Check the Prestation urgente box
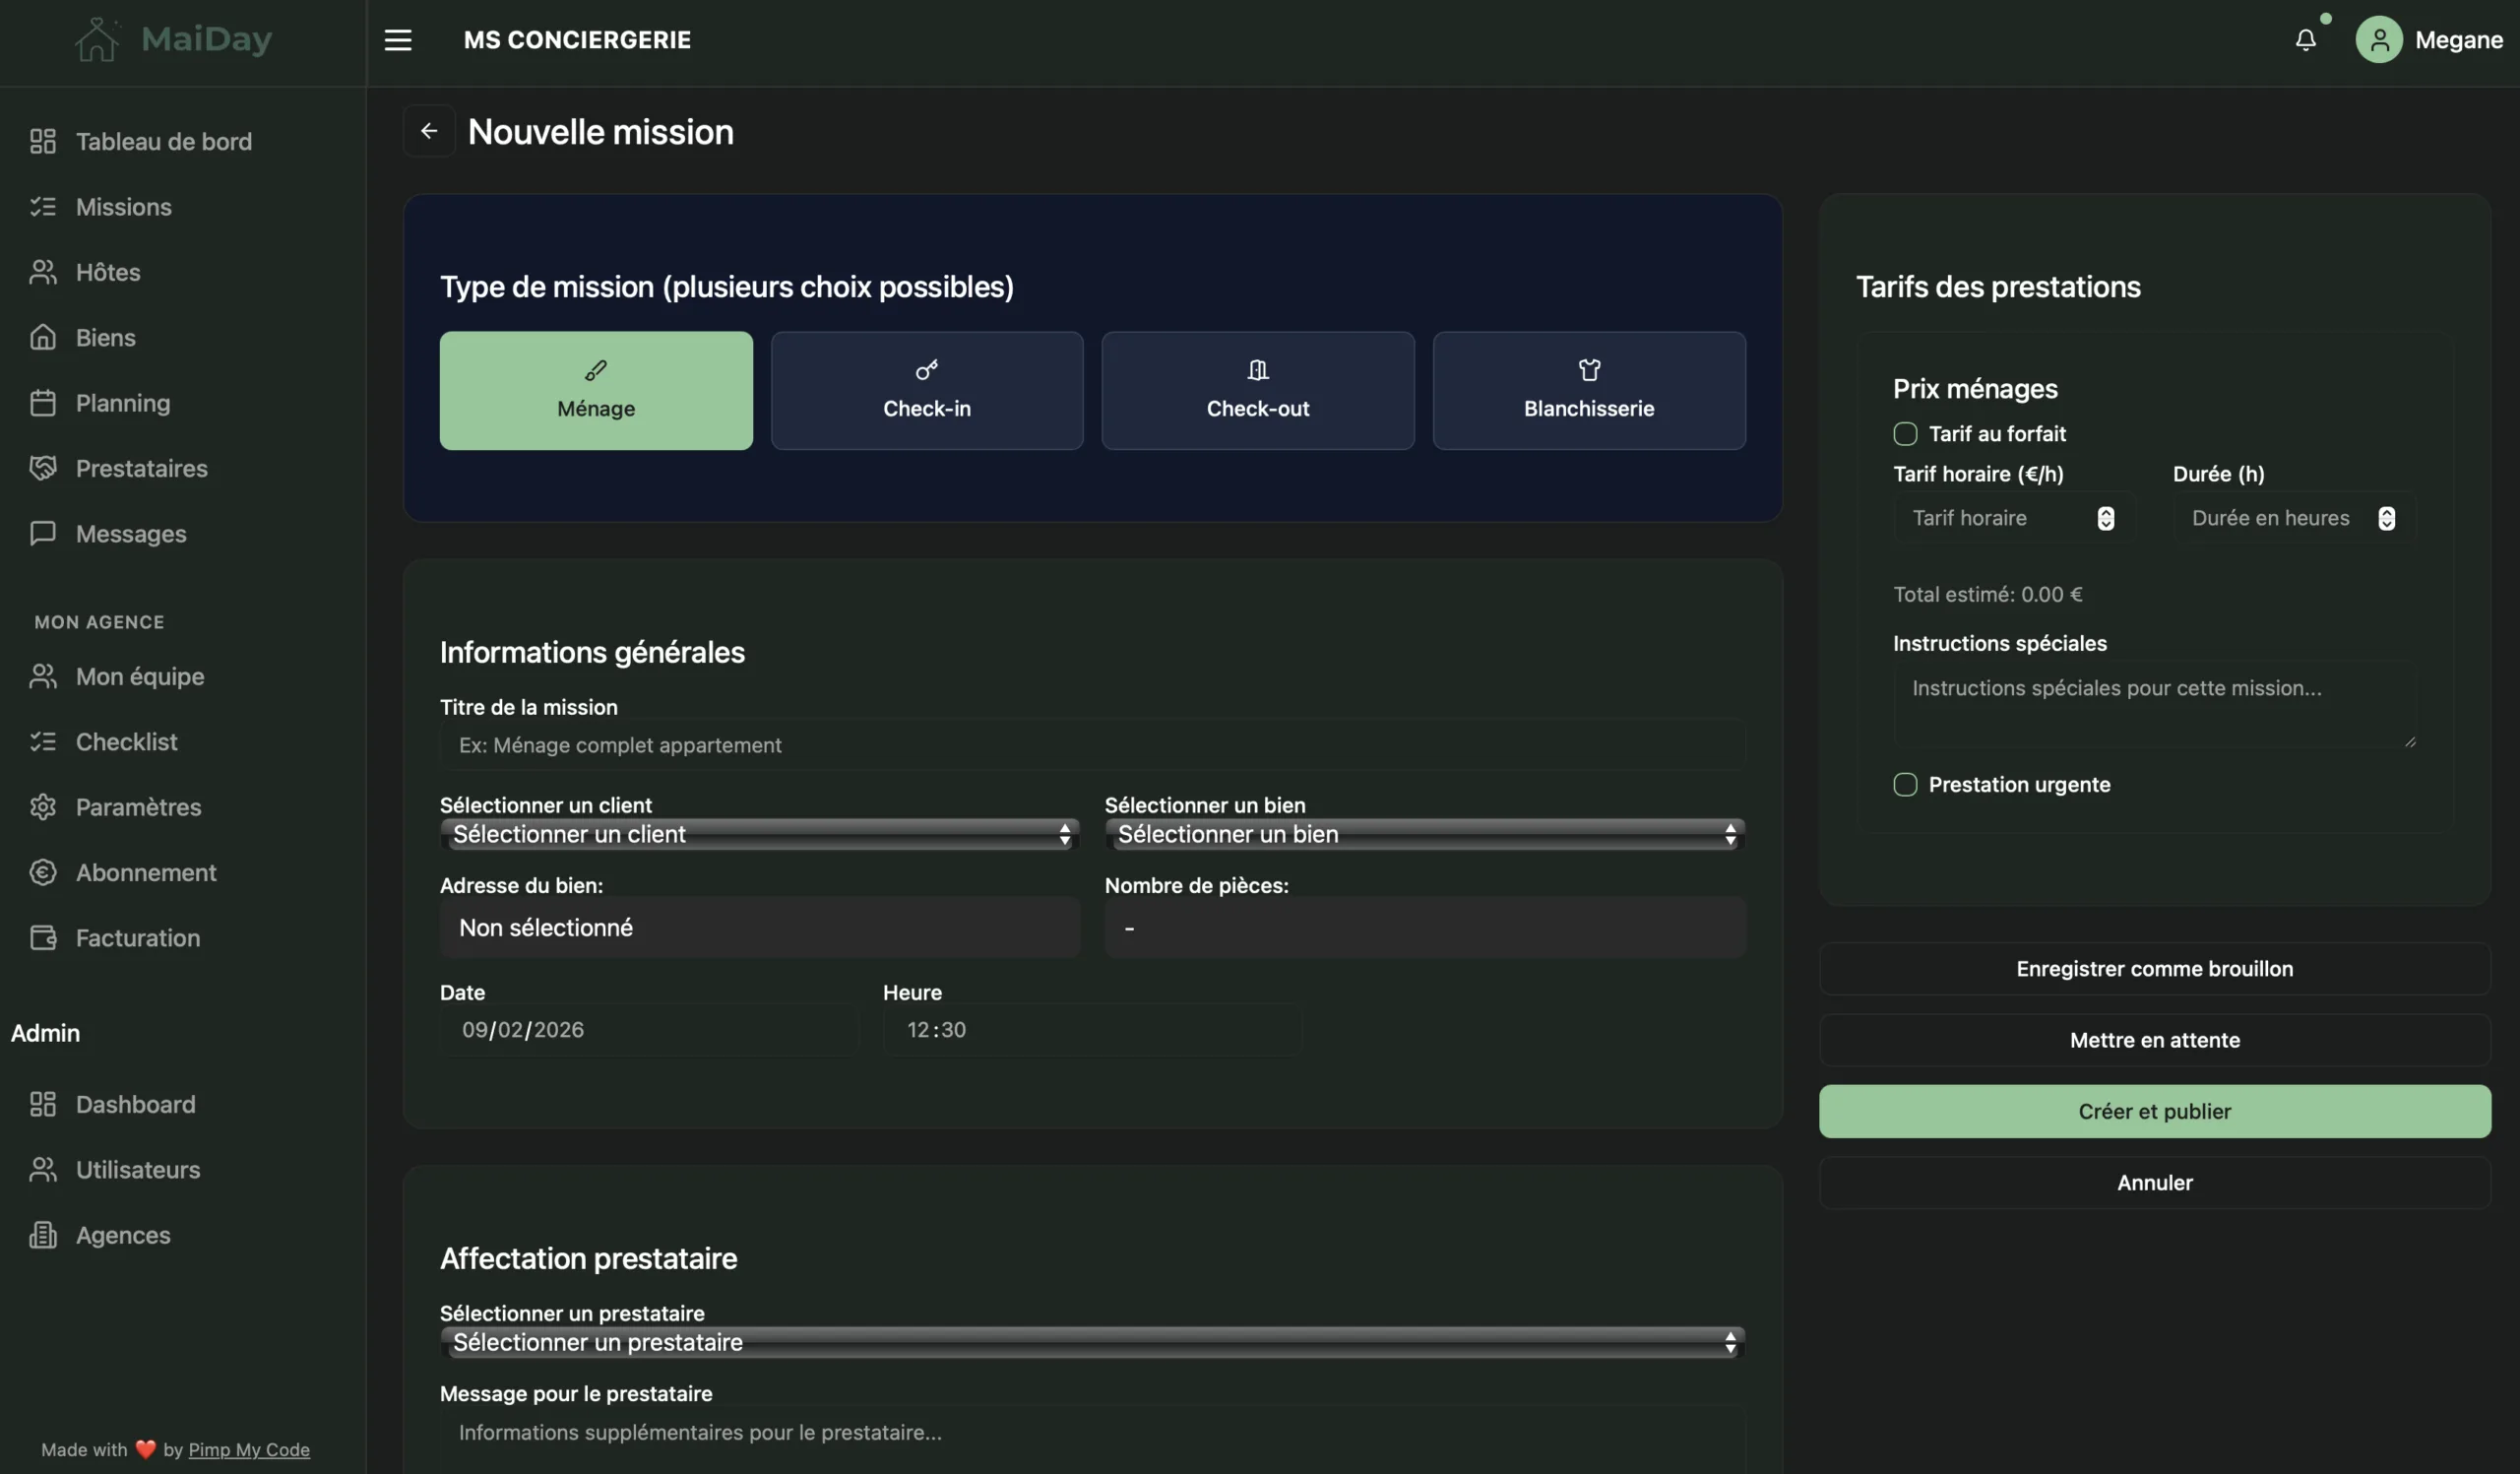The width and height of the screenshot is (2520, 1474). (x=1904, y=785)
